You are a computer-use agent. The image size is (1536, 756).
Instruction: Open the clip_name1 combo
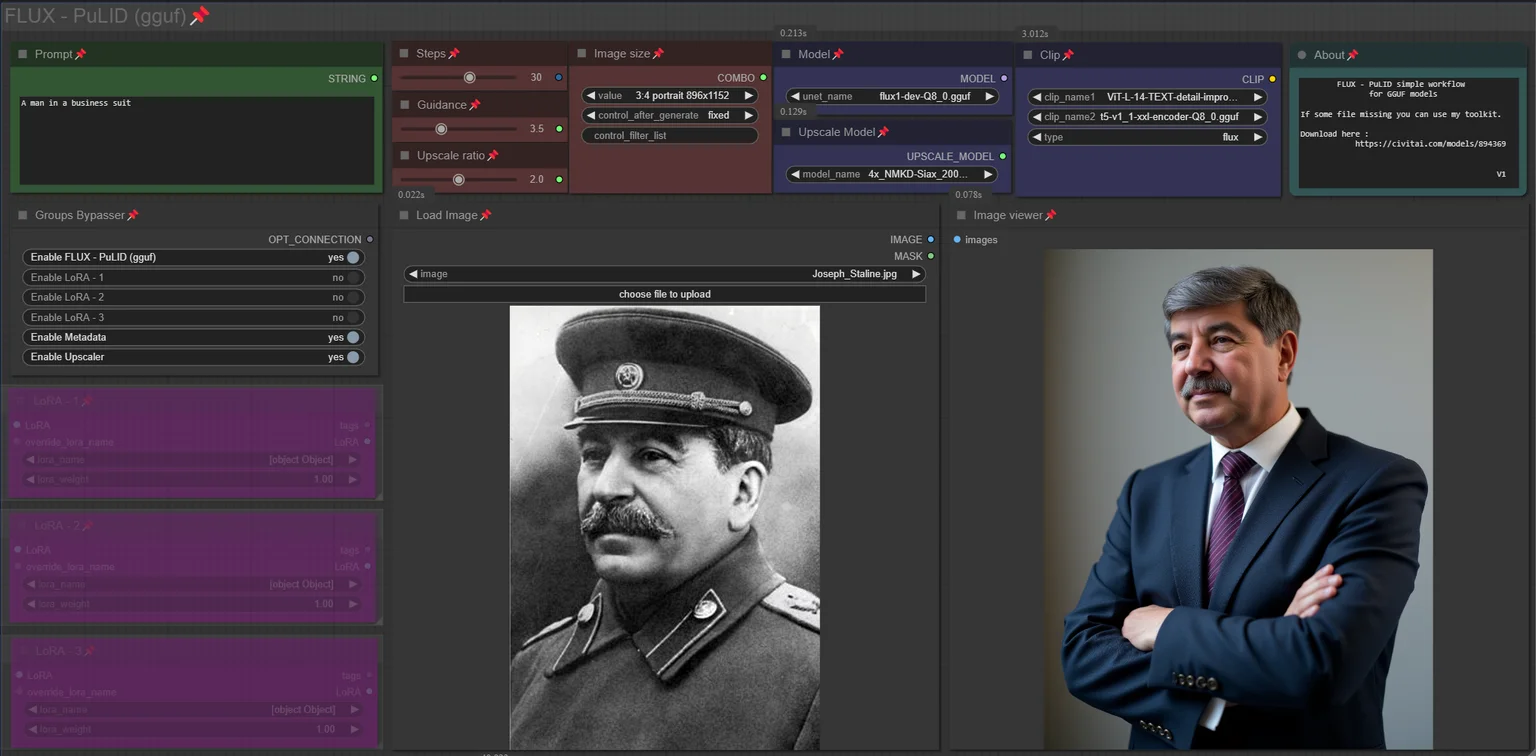[x=1148, y=97]
